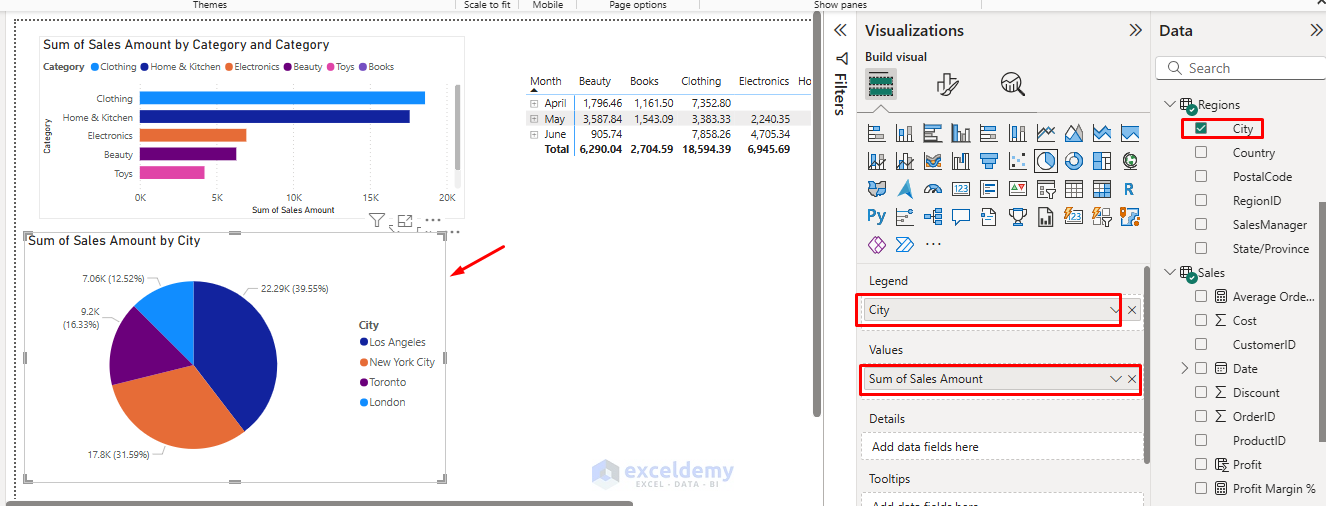Select the Decomposition tree visual
Image resolution: width=1326 pixels, height=506 pixels.
point(933,216)
